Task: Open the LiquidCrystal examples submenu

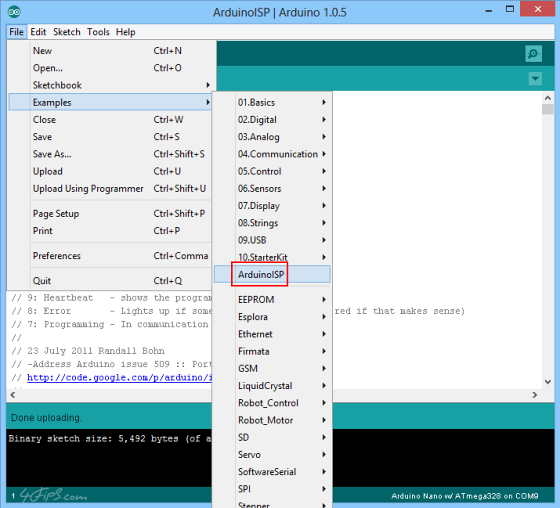Action: pos(272,385)
